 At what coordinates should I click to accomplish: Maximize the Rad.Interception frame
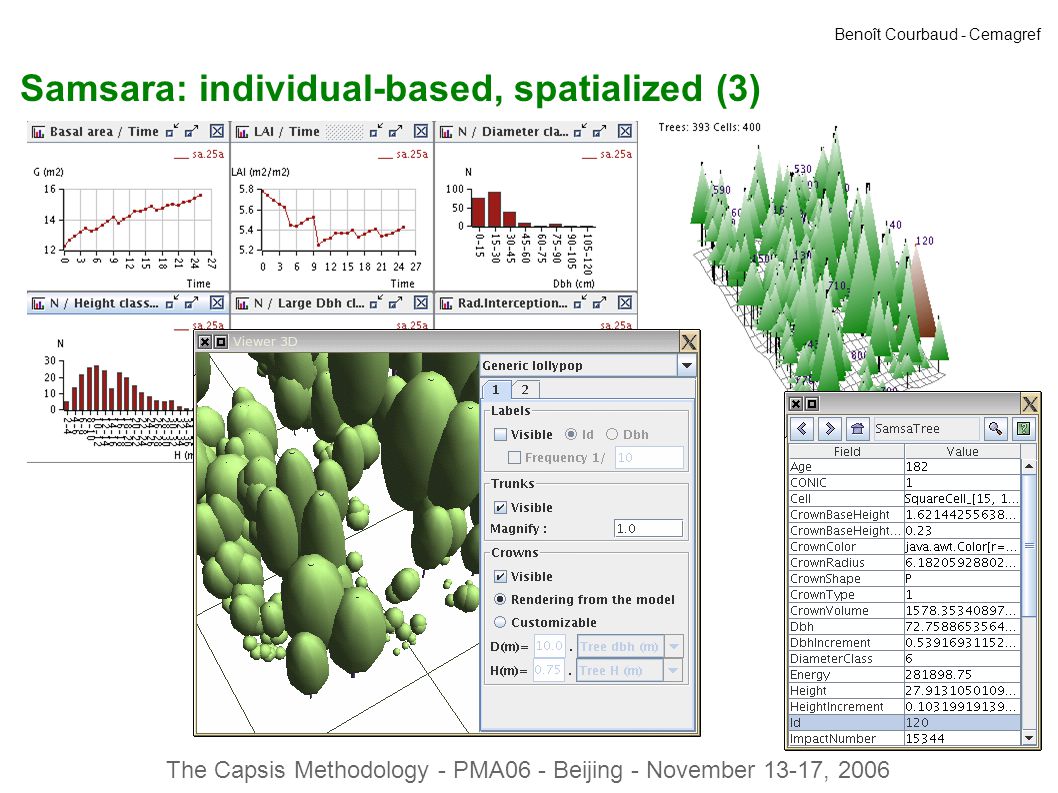point(600,302)
